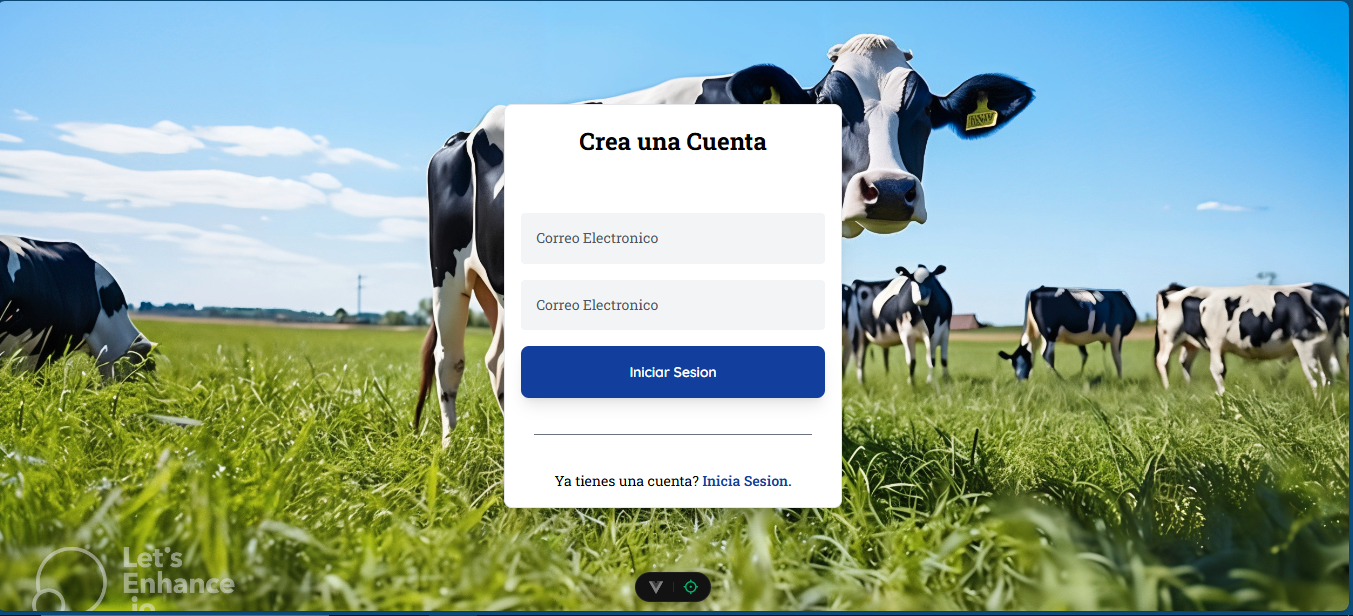Viewport: 1353px width, 616px height.
Task: Follow the Inicia Sesion link
Action: coord(745,481)
